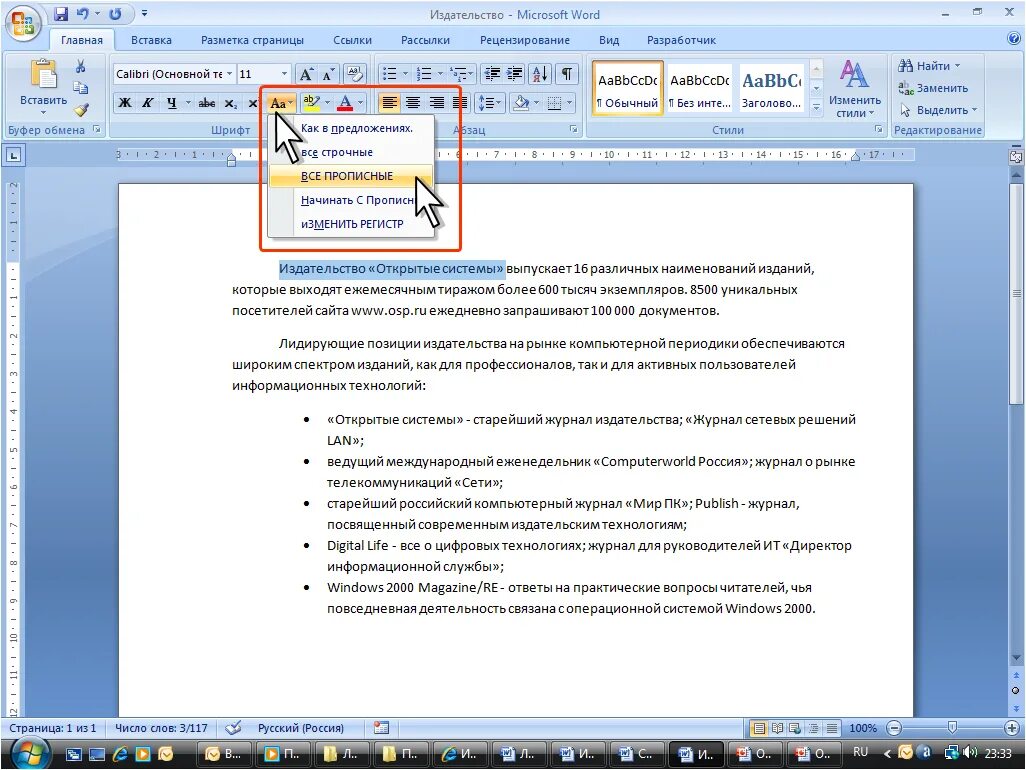Screen dimensions: 1026x770
Task: Increase font size with the grow font icon
Action: [306, 74]
